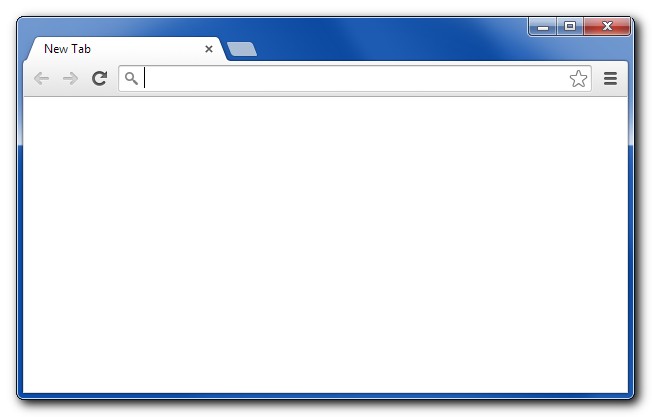Image resolution: width=652 pixels, height=417 pixels.
Task: Click the empty blue title bar above tabs
Action: [x=374, y=26]
